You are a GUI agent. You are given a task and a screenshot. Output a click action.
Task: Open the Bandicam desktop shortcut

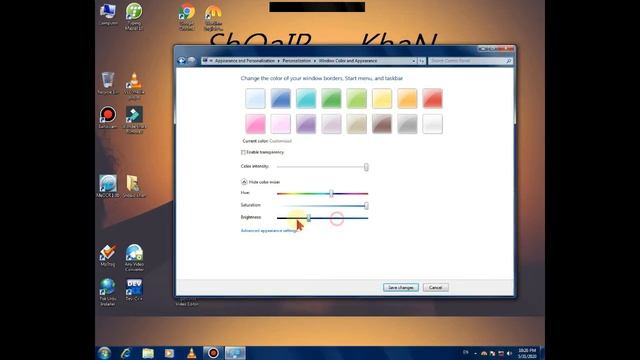108,118
